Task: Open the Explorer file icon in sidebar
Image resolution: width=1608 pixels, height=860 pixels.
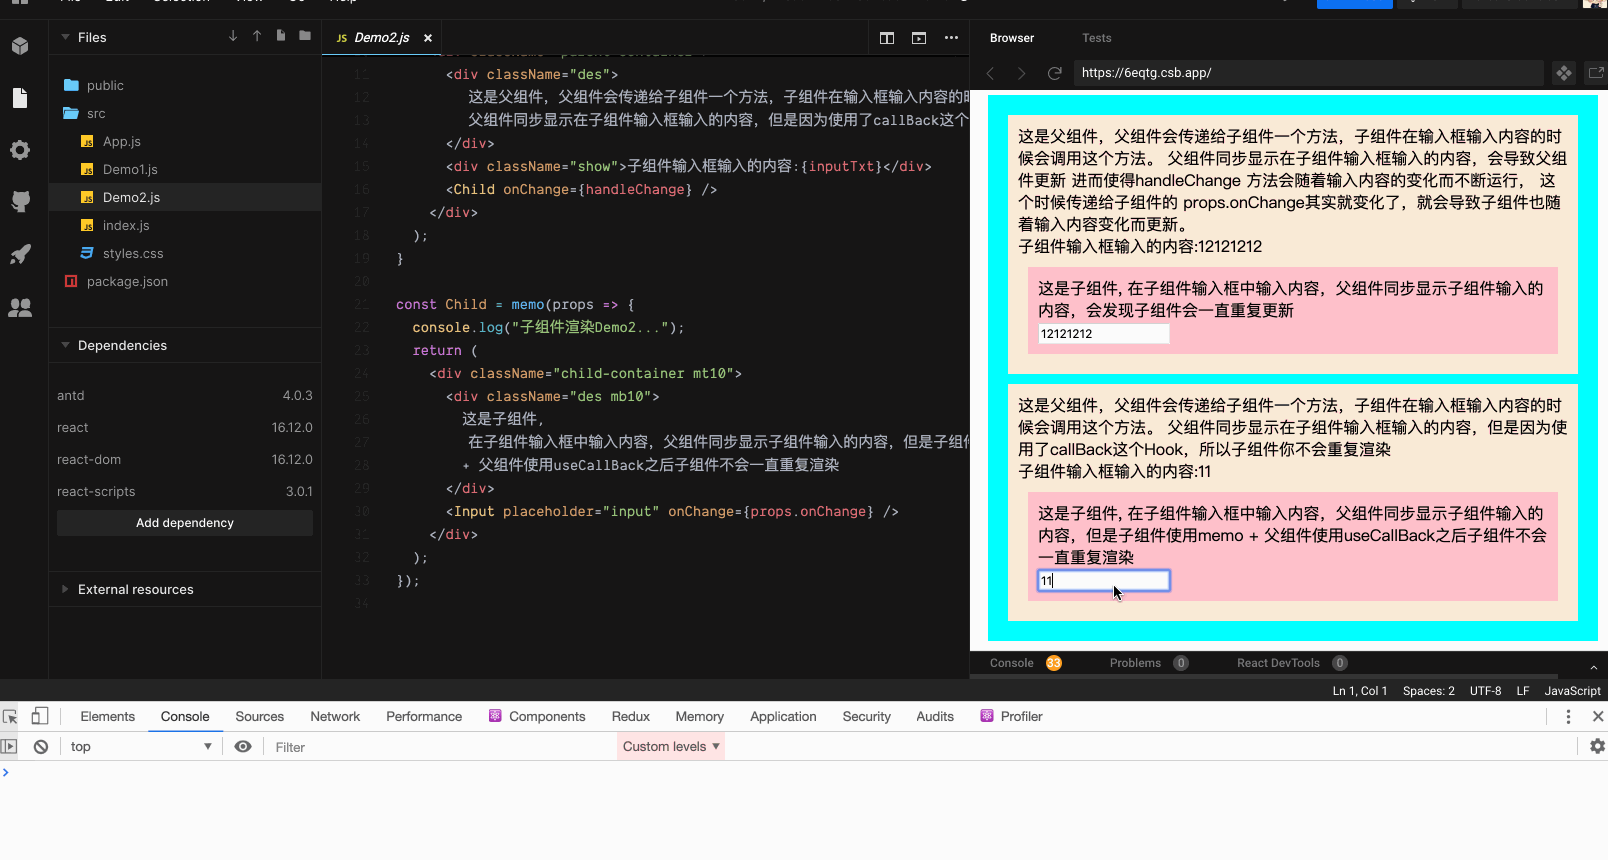Action: click(x=20, y=98)
